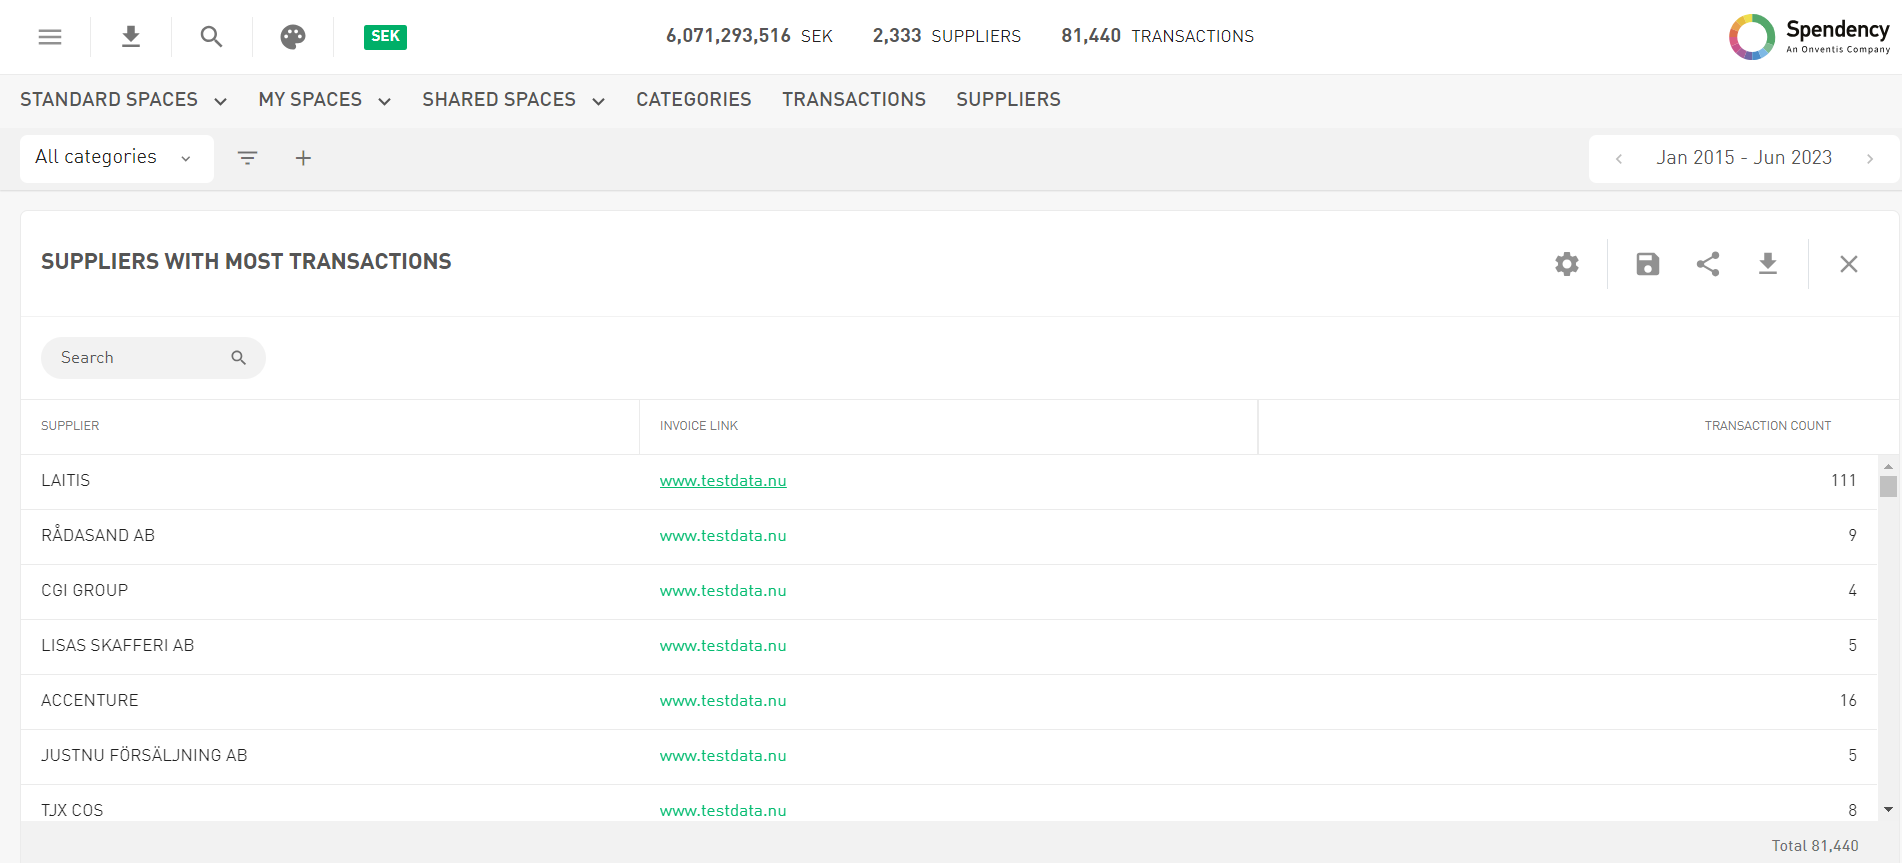
Task: Open the Transactions menu item
Action: 853,100
